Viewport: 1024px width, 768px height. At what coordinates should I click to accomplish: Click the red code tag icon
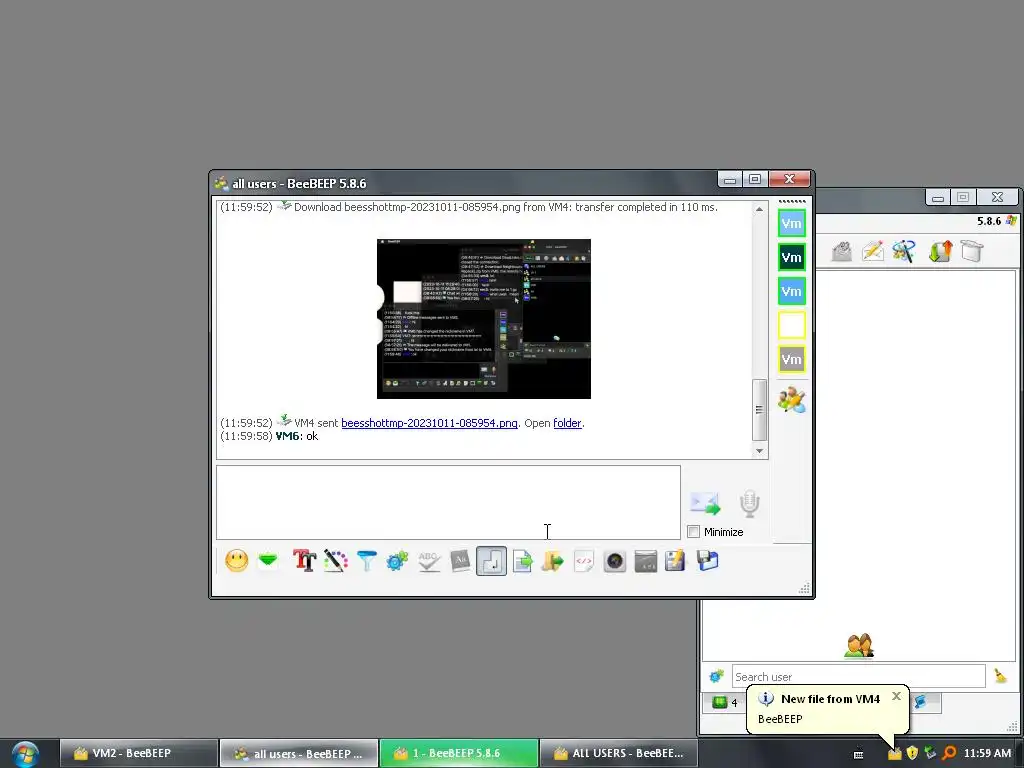[584, 560]
